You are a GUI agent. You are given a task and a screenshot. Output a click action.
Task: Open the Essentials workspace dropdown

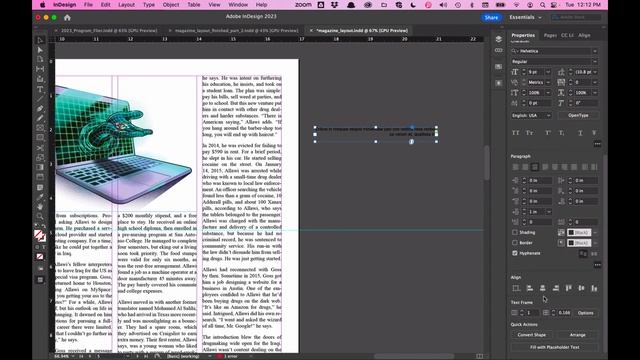tap(526, 18)
